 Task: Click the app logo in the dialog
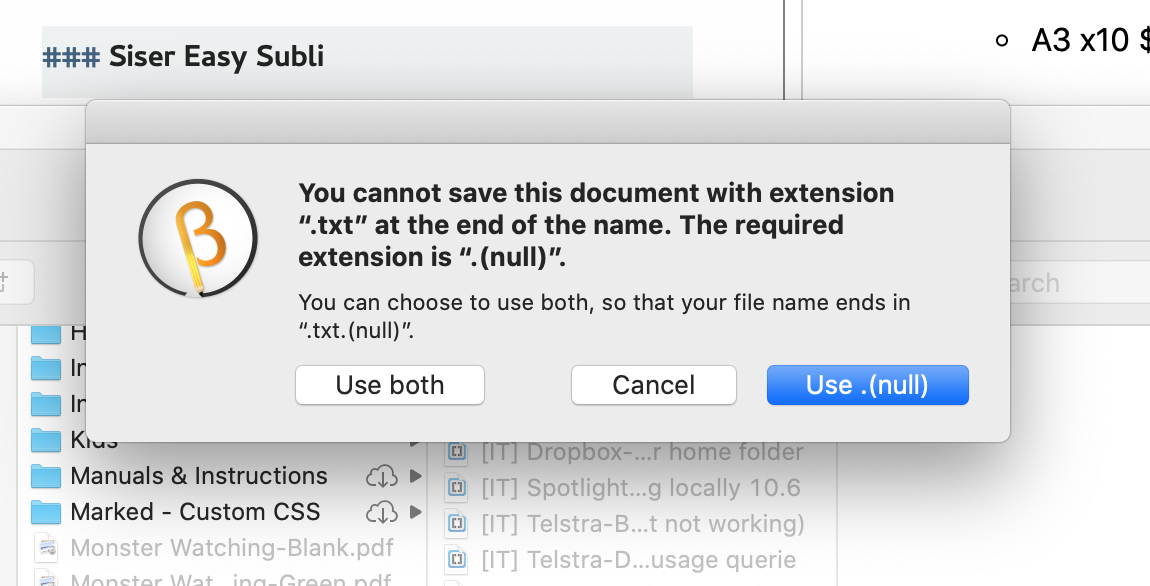tap(198, 239)
